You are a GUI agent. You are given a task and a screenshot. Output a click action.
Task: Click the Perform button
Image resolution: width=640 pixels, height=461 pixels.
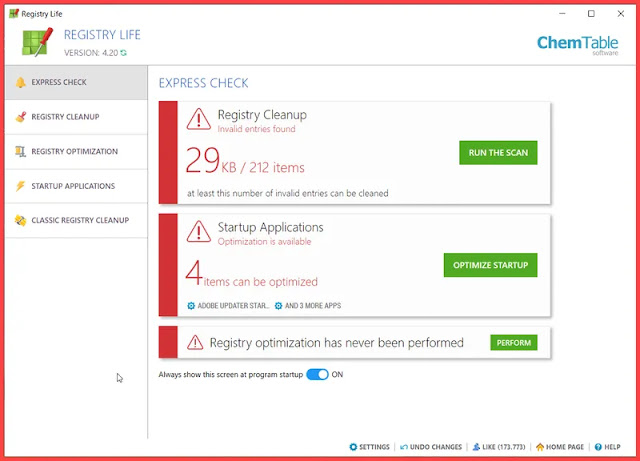click(x=513, y=343)
